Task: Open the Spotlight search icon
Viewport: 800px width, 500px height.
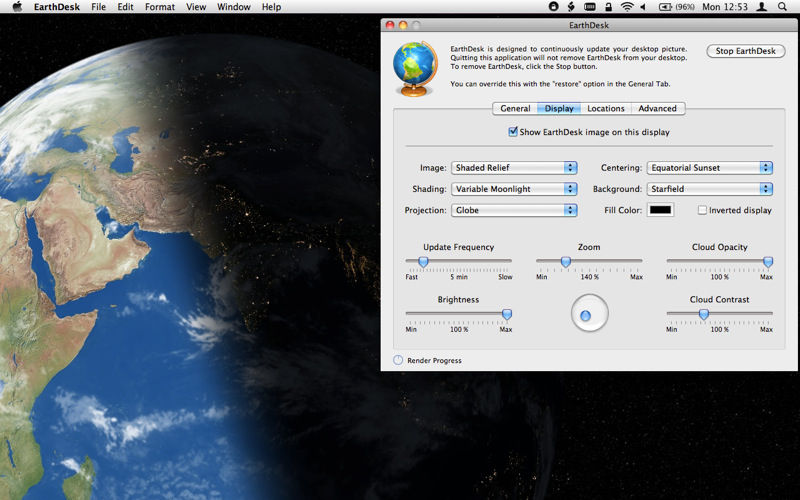Action: [782, 7]
